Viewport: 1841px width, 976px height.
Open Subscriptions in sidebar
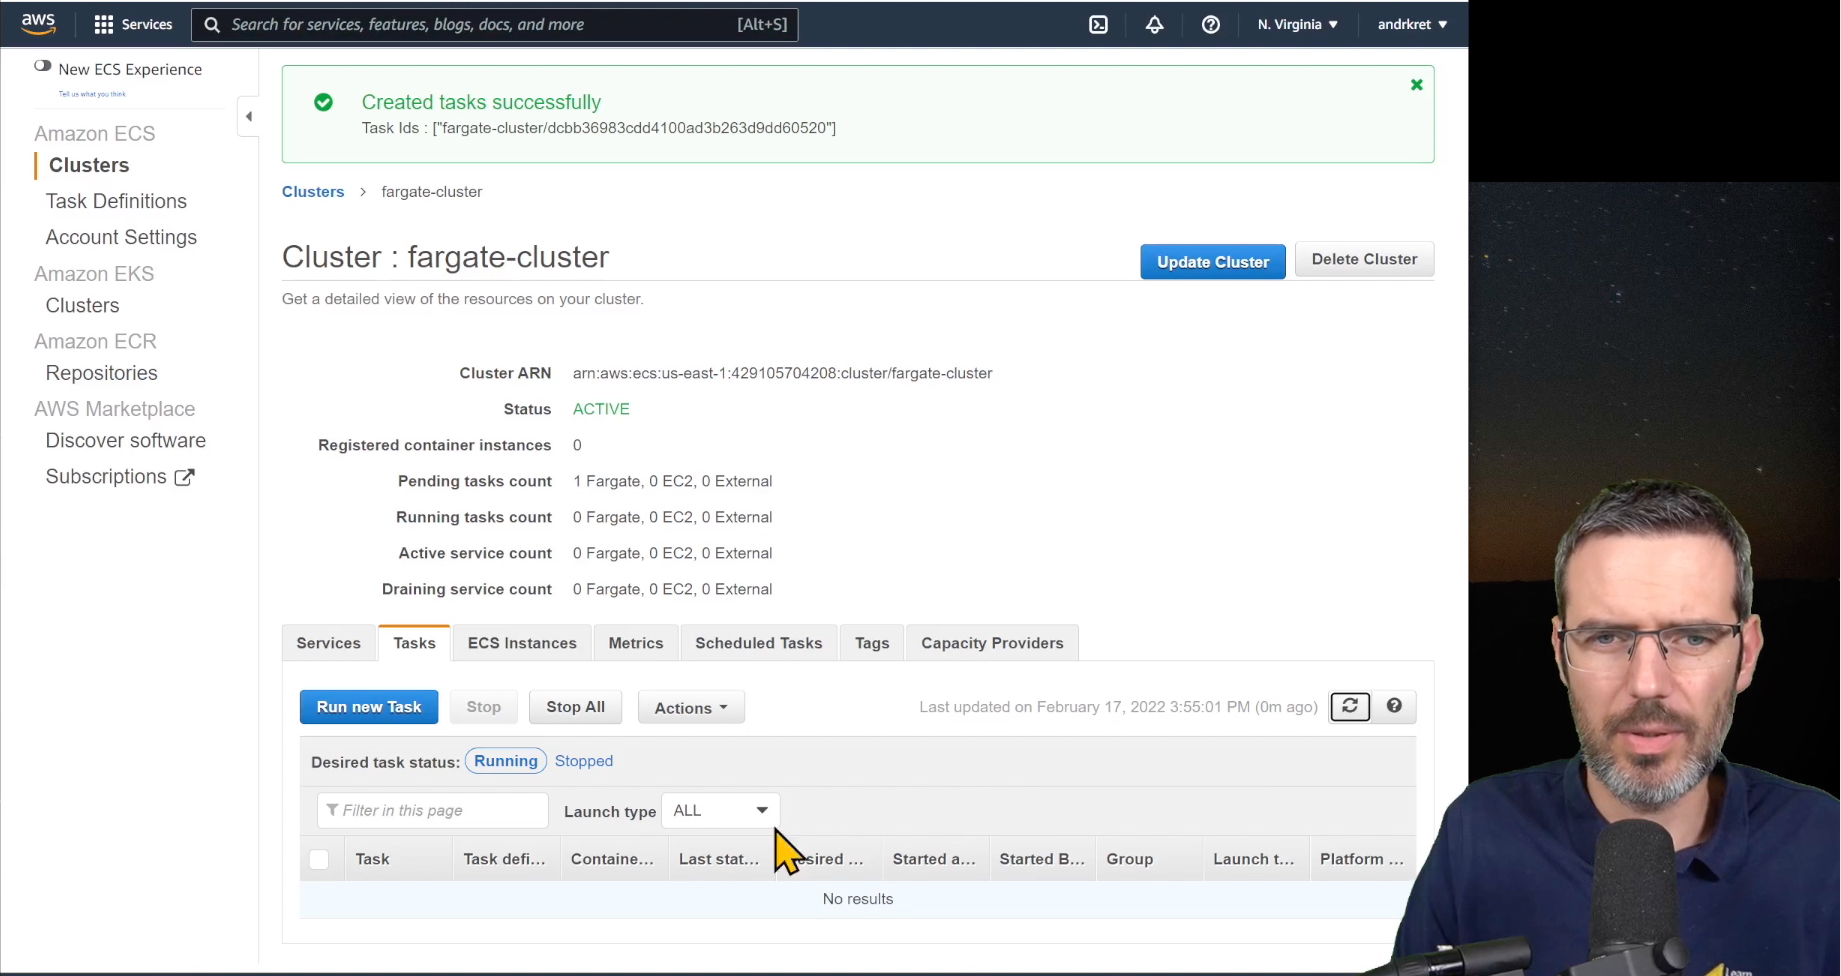(x=106, y=477)
